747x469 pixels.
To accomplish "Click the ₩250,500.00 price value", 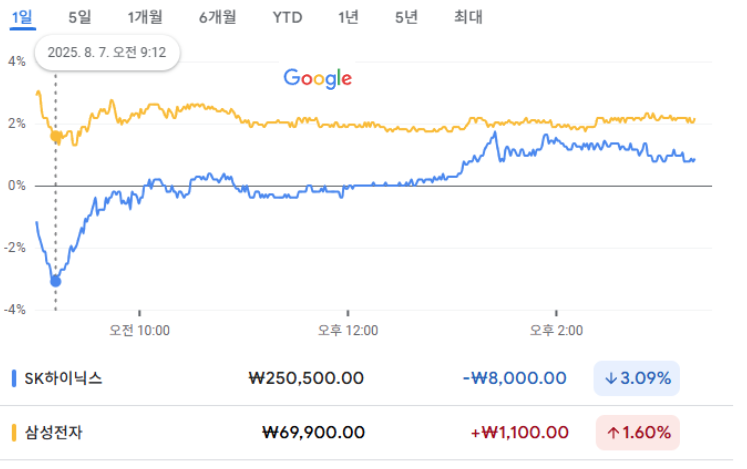I will pos(306,378).
